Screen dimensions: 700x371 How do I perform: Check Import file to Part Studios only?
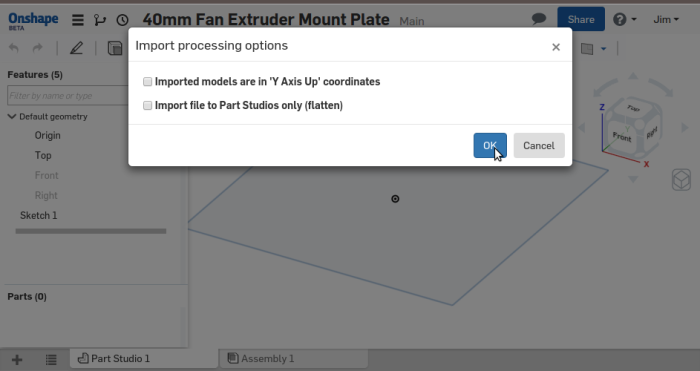pyautogui.click(x=147, y=105)
